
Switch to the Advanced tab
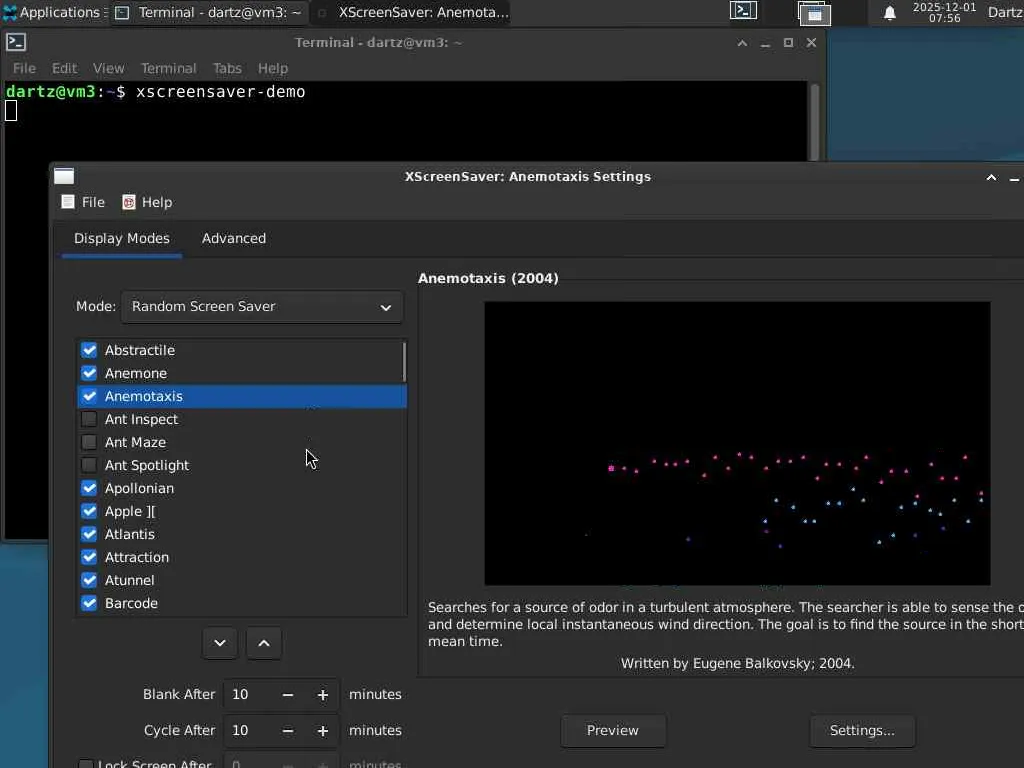coord(234,238)
